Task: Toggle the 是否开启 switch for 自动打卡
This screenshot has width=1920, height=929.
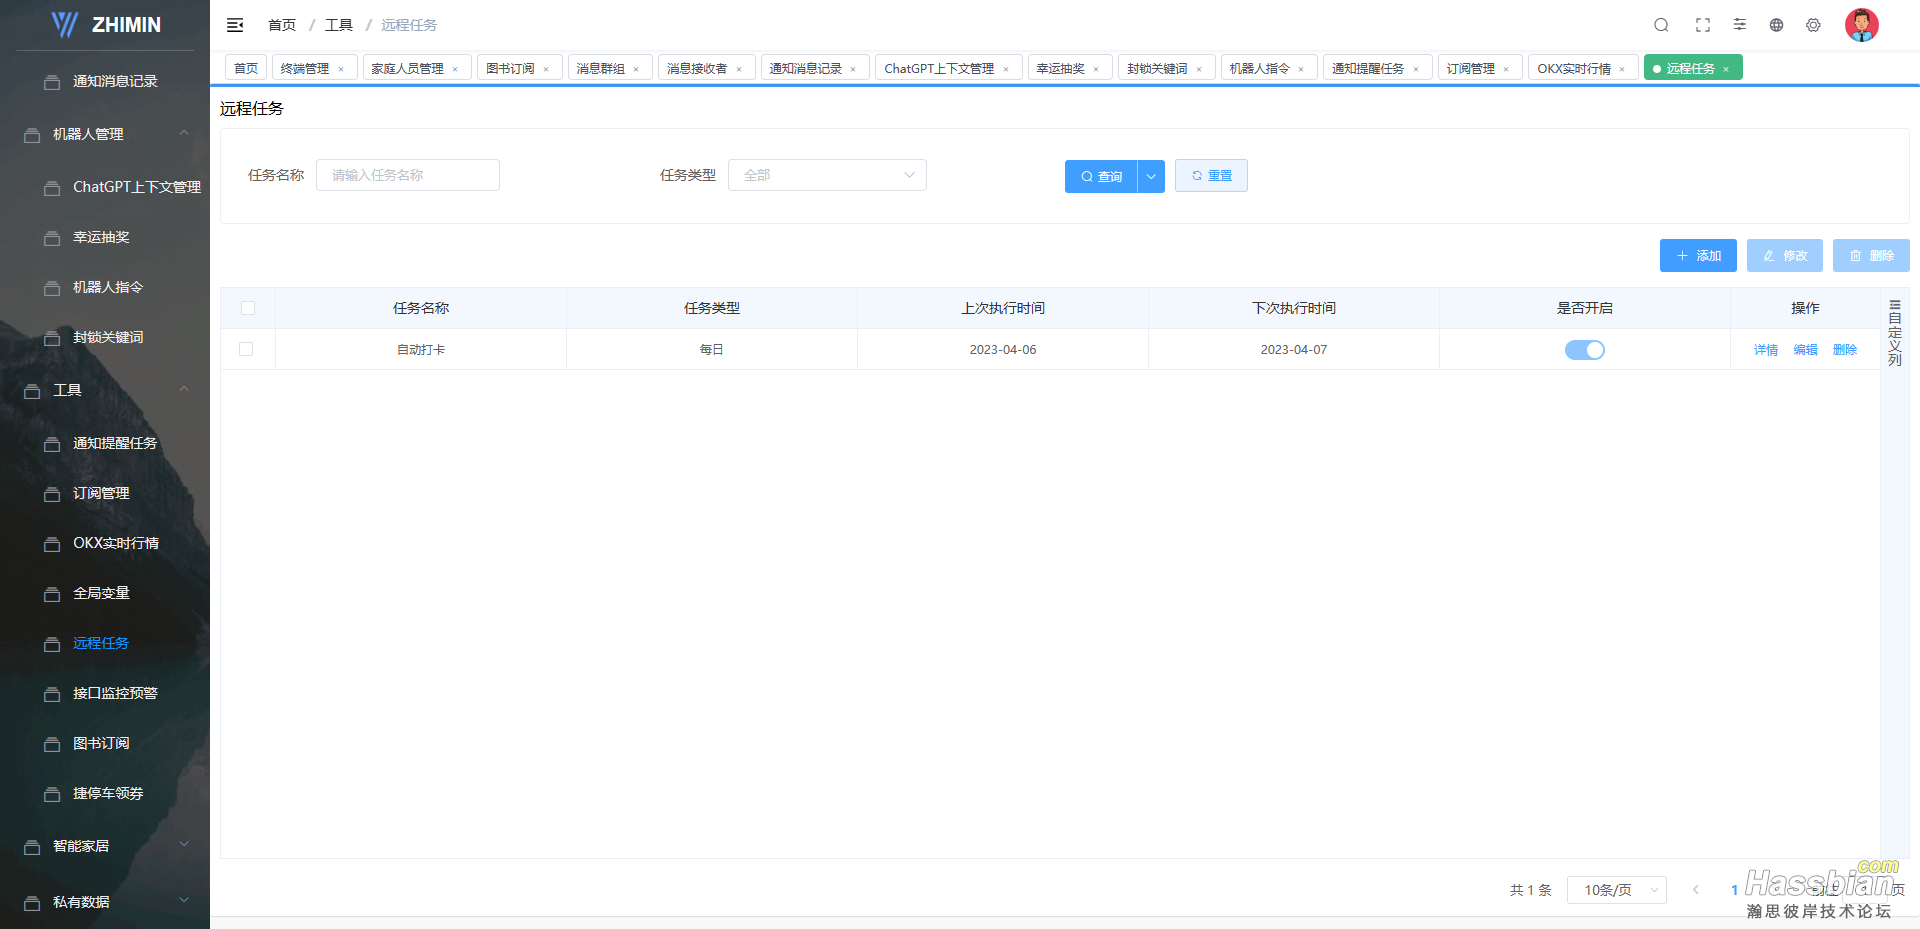Action: [x=1584, y=350]
